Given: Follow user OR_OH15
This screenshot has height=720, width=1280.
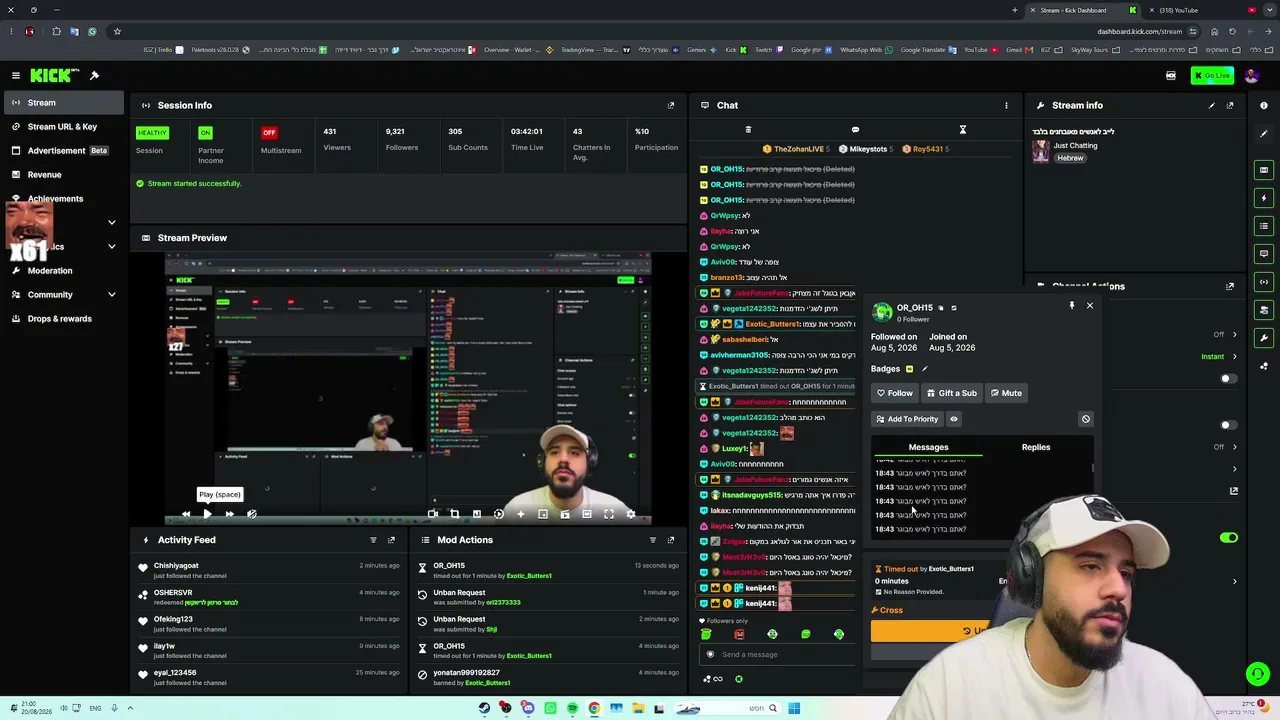Looking at the screenshot, I should [894, 394].
